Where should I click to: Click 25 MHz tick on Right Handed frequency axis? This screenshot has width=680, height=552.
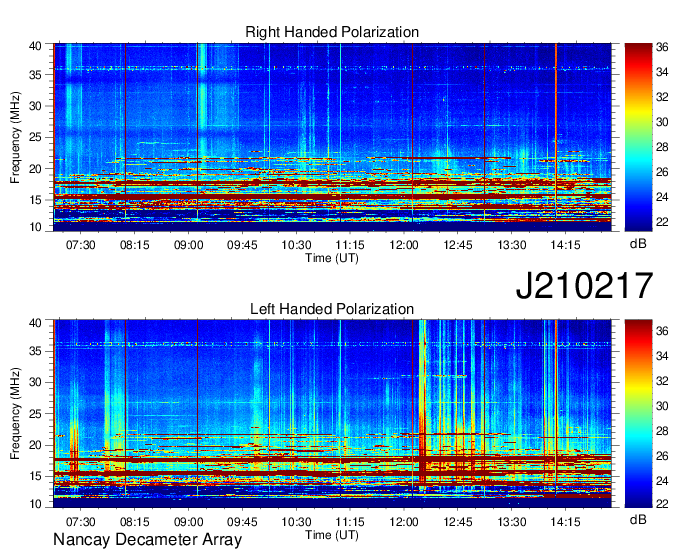(36, 137)
